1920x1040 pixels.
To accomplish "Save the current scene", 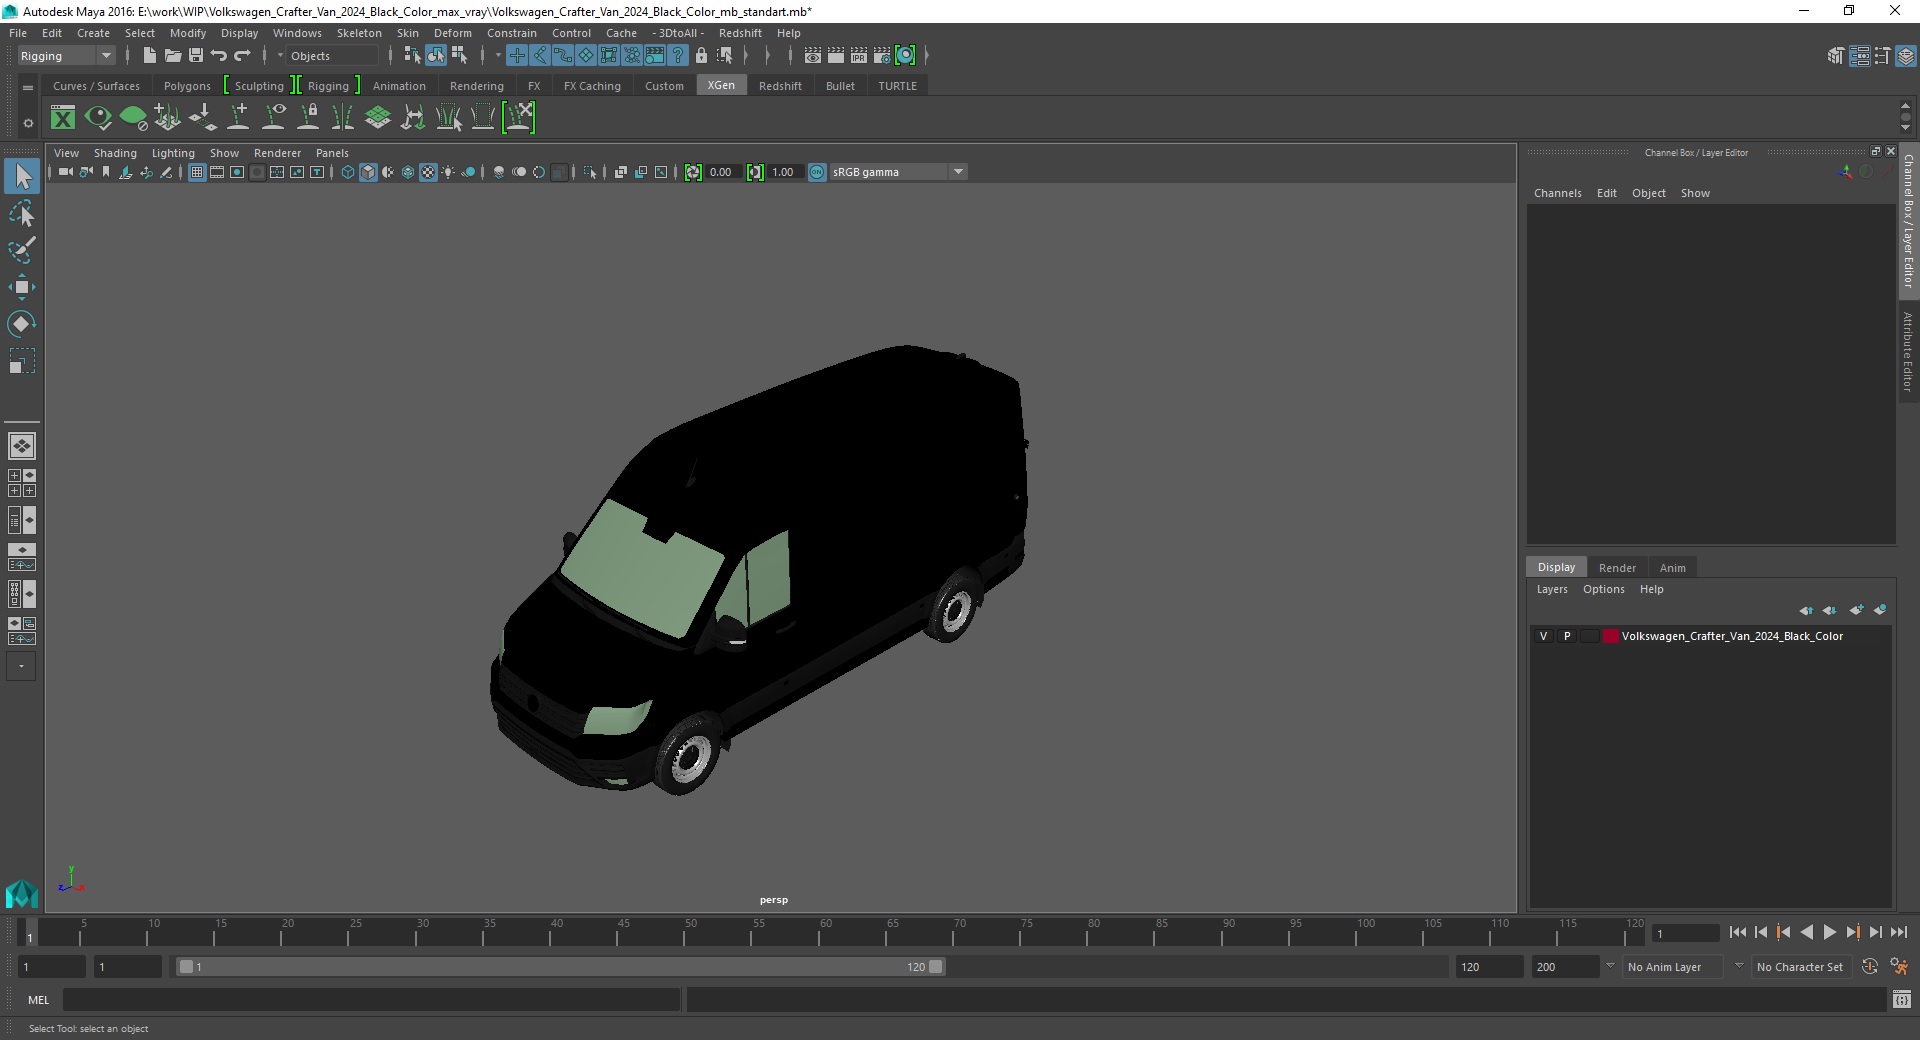I will pyautogui.click(x=196, y=56).
